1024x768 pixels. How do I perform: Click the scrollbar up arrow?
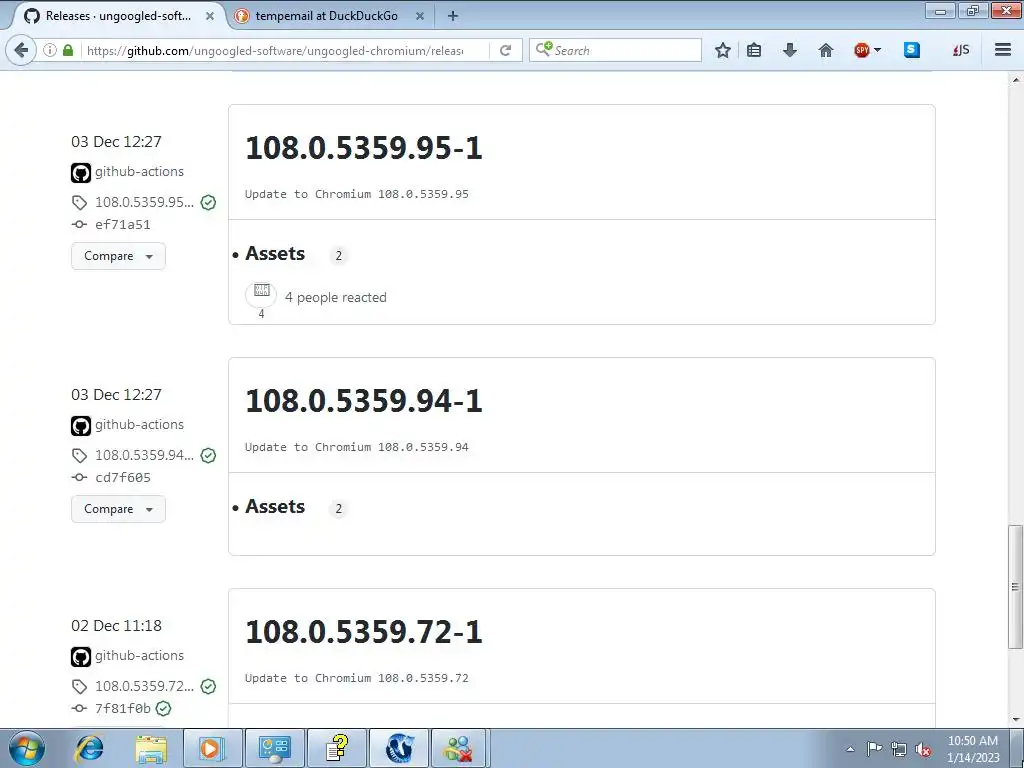pyautogui.click(x=1015, y=80)
